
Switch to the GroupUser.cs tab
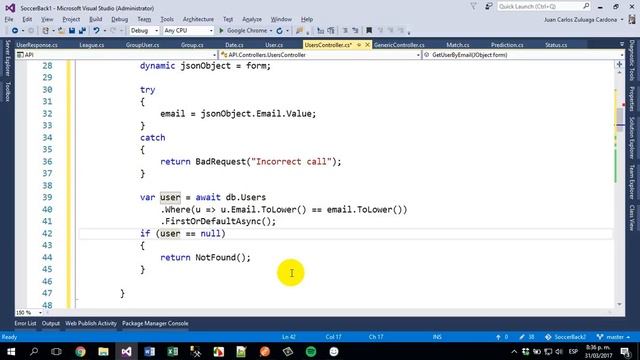[142, 45]
